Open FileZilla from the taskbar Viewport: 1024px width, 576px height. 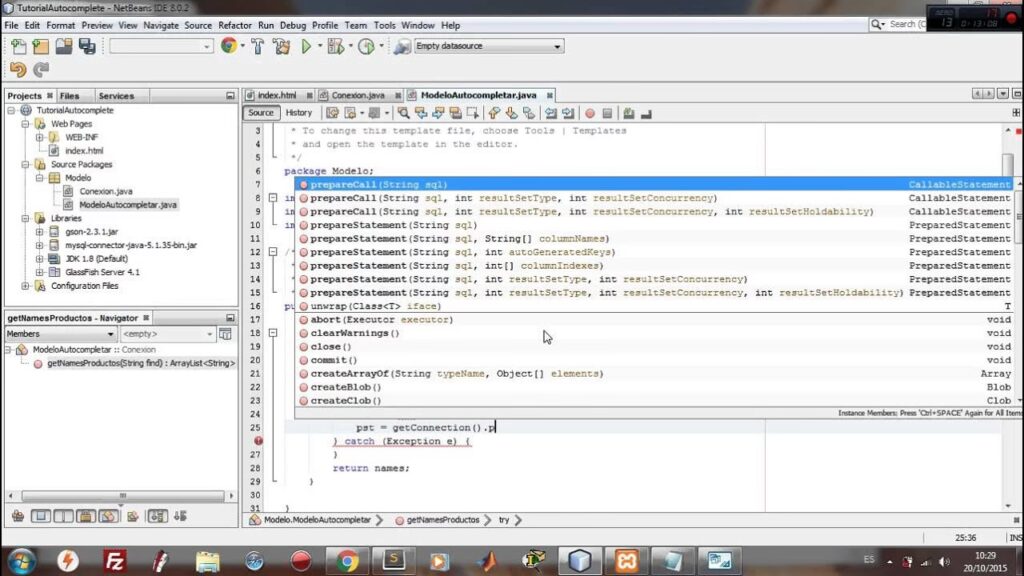[x=115, y=560]
